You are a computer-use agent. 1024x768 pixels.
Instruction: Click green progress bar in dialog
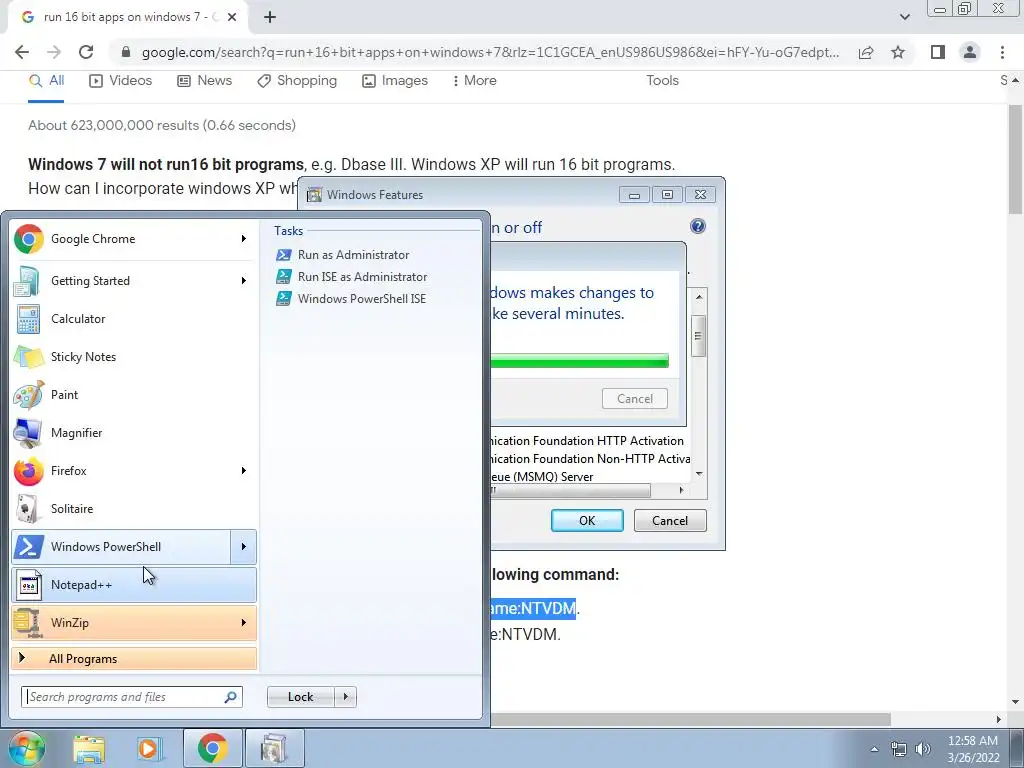click(579, 361)
